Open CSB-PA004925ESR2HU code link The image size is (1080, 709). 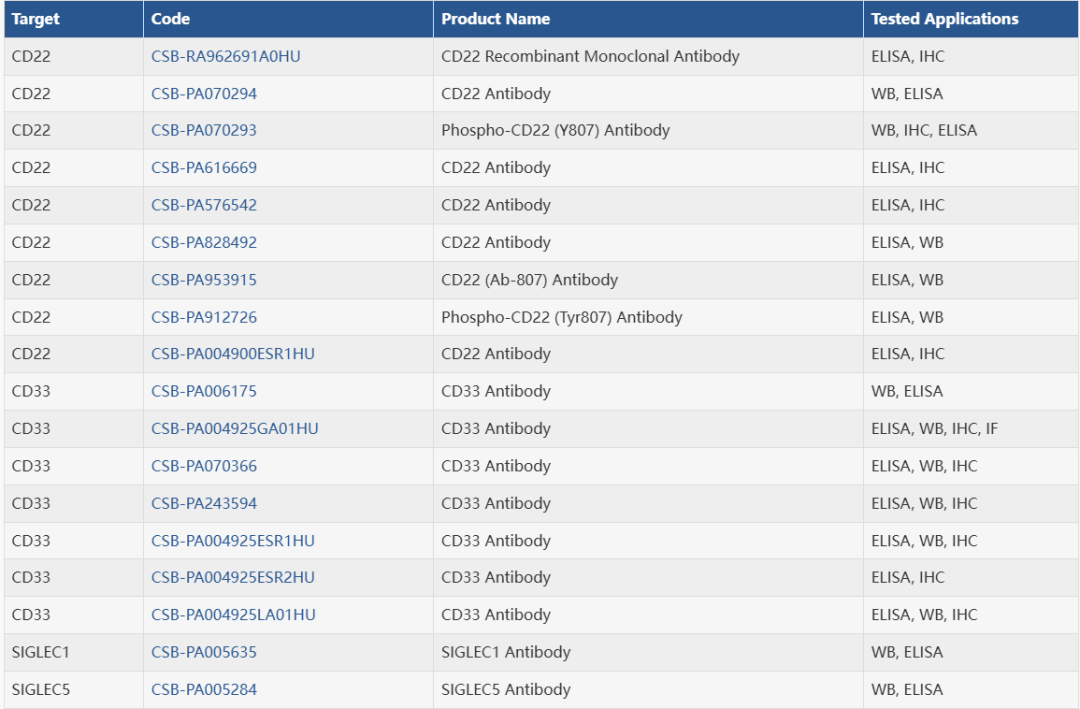click(x=233, y=577)
